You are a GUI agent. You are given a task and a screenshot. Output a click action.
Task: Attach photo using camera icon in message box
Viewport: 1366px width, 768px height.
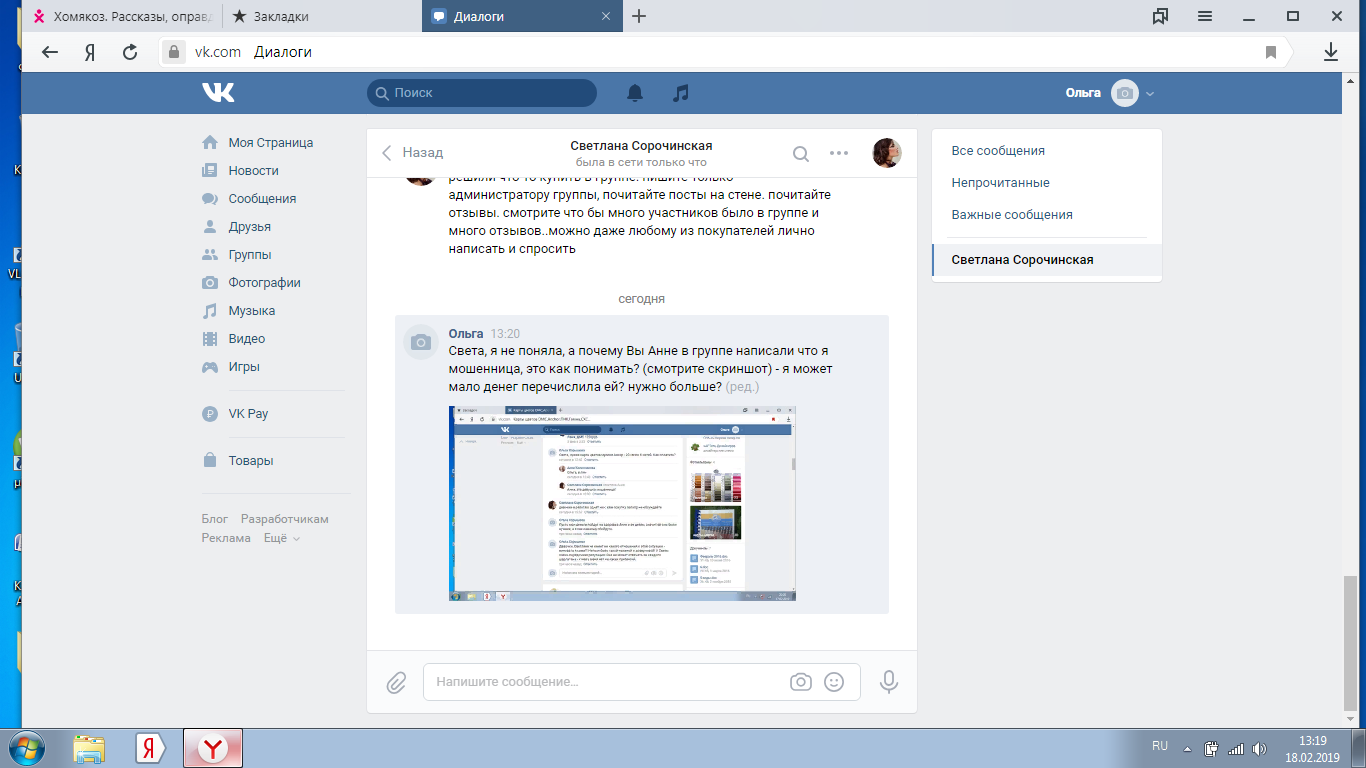801,682
